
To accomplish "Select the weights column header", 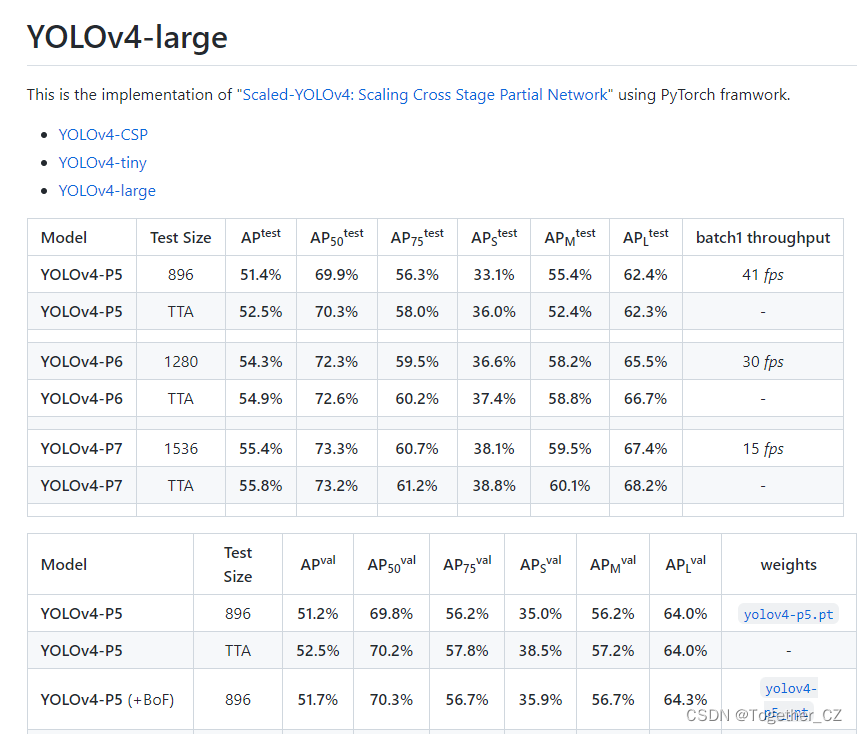I will [788, 564].
